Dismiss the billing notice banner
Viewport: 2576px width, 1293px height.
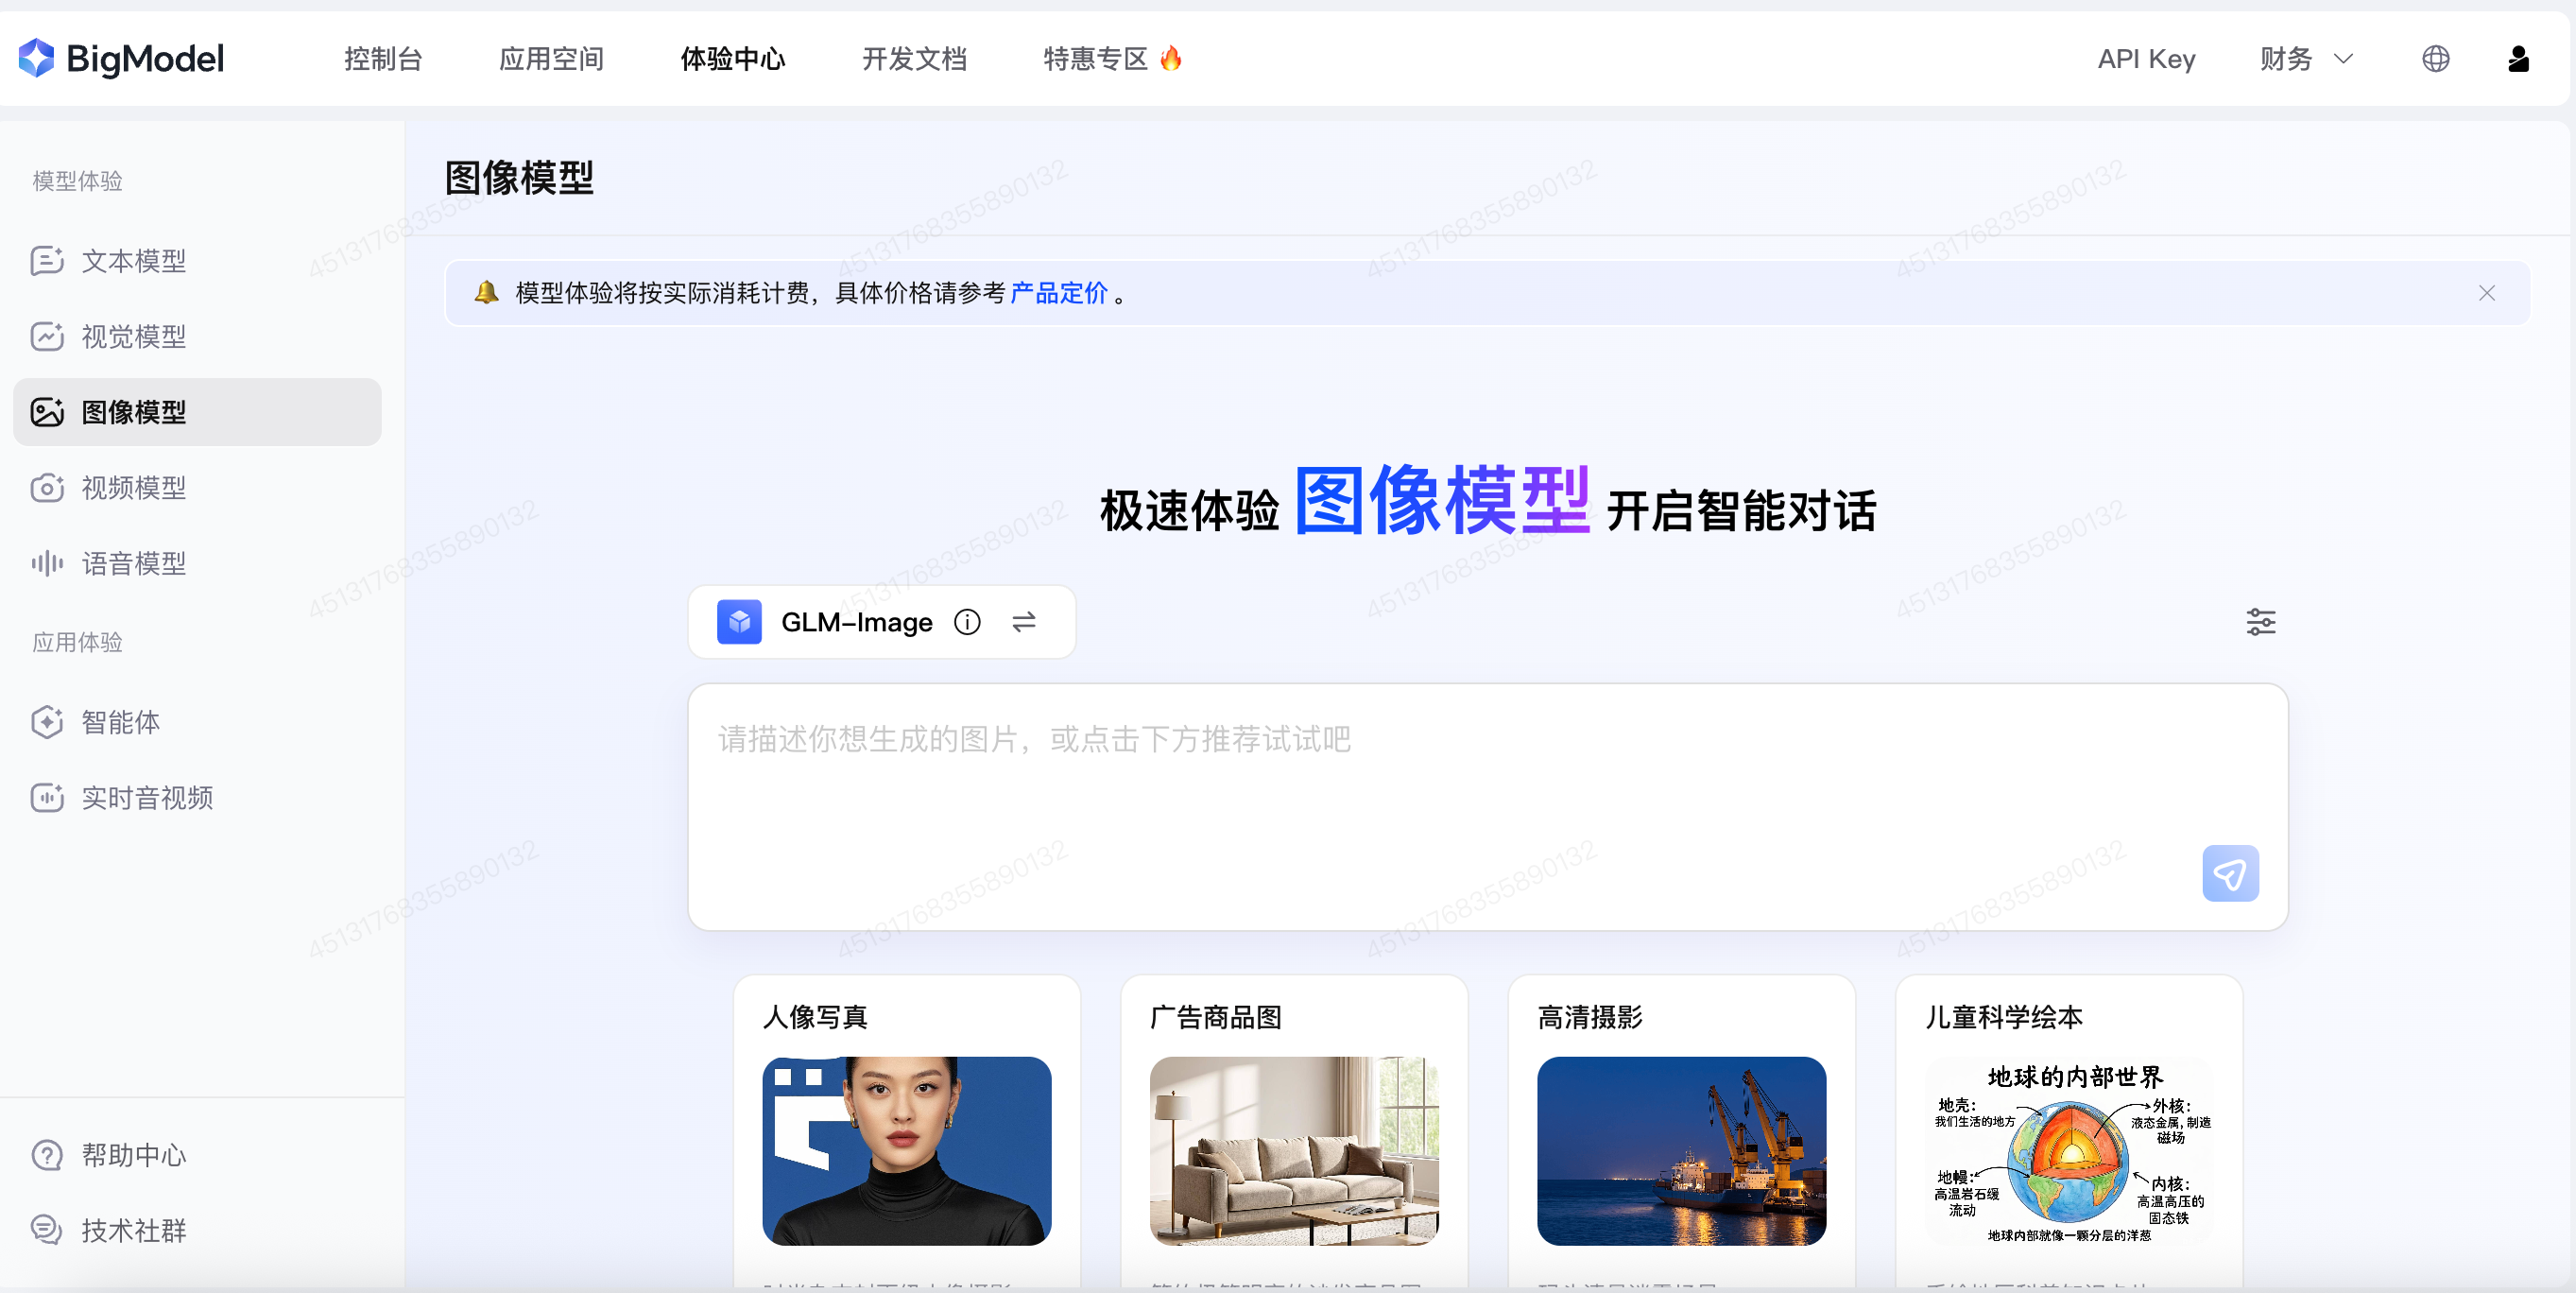tap(2486, 293)
